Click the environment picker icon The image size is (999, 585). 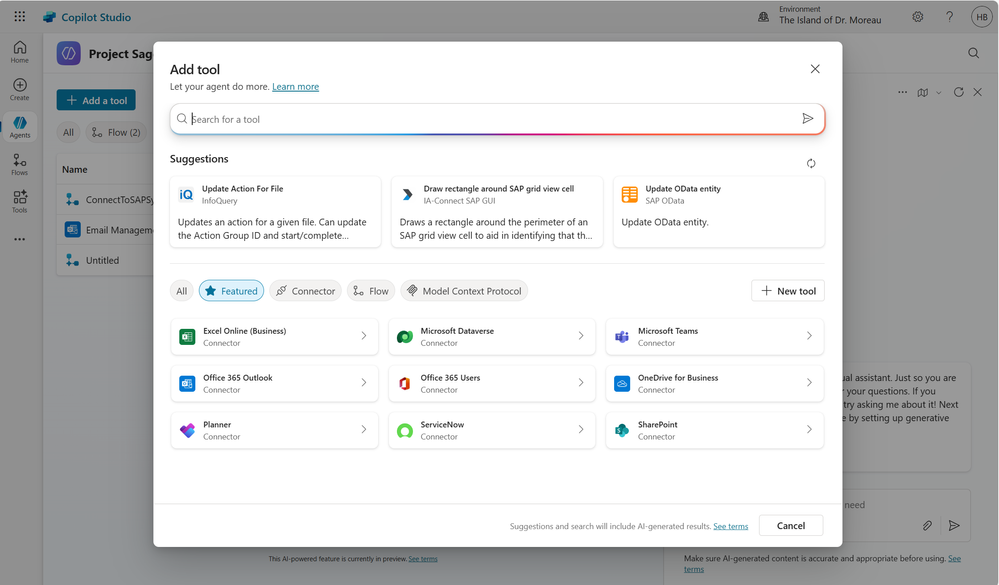coord(763,17)
